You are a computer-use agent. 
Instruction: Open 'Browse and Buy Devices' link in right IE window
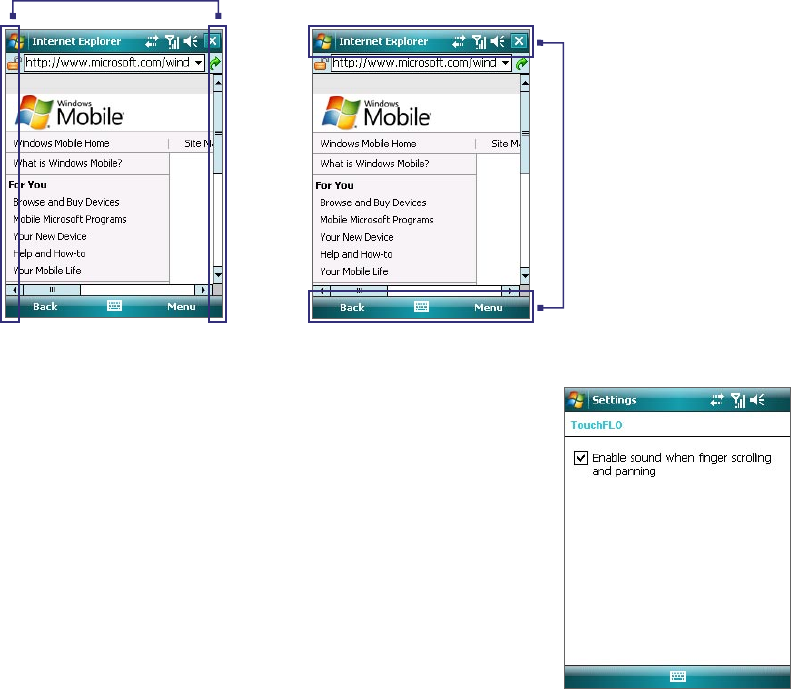(373, 203)
